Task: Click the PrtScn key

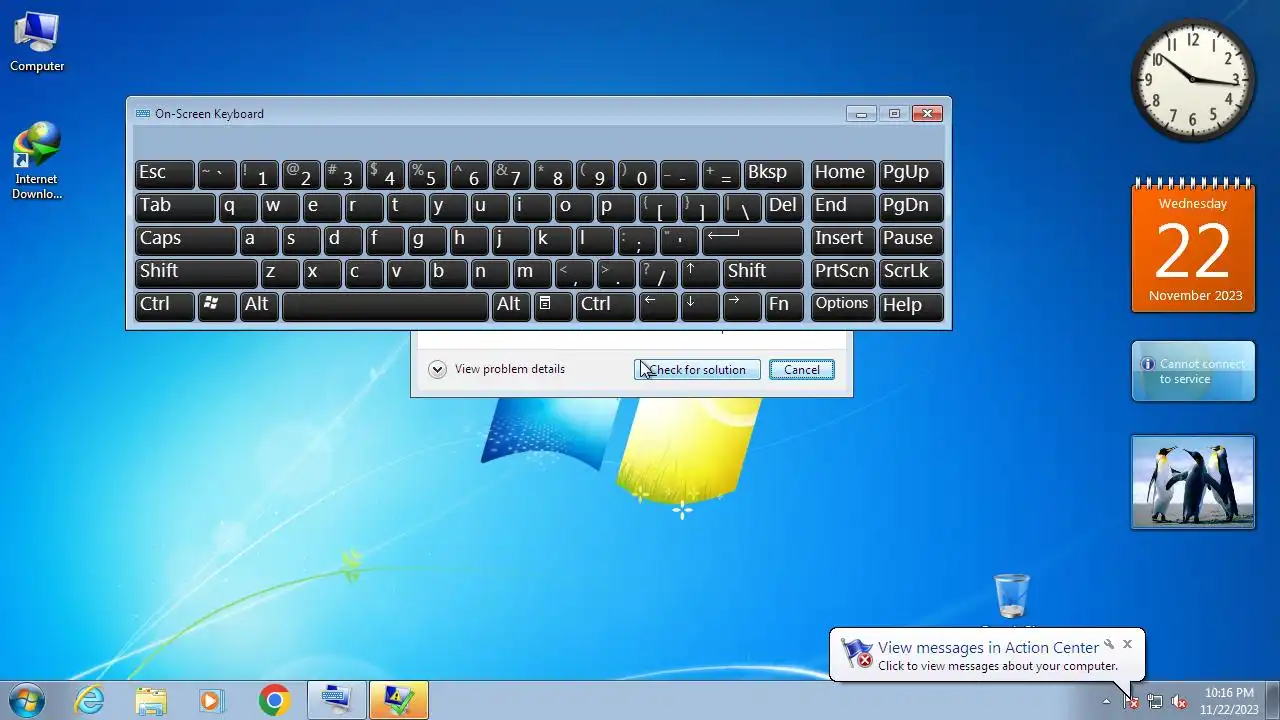Action: [x=842, y=272]
